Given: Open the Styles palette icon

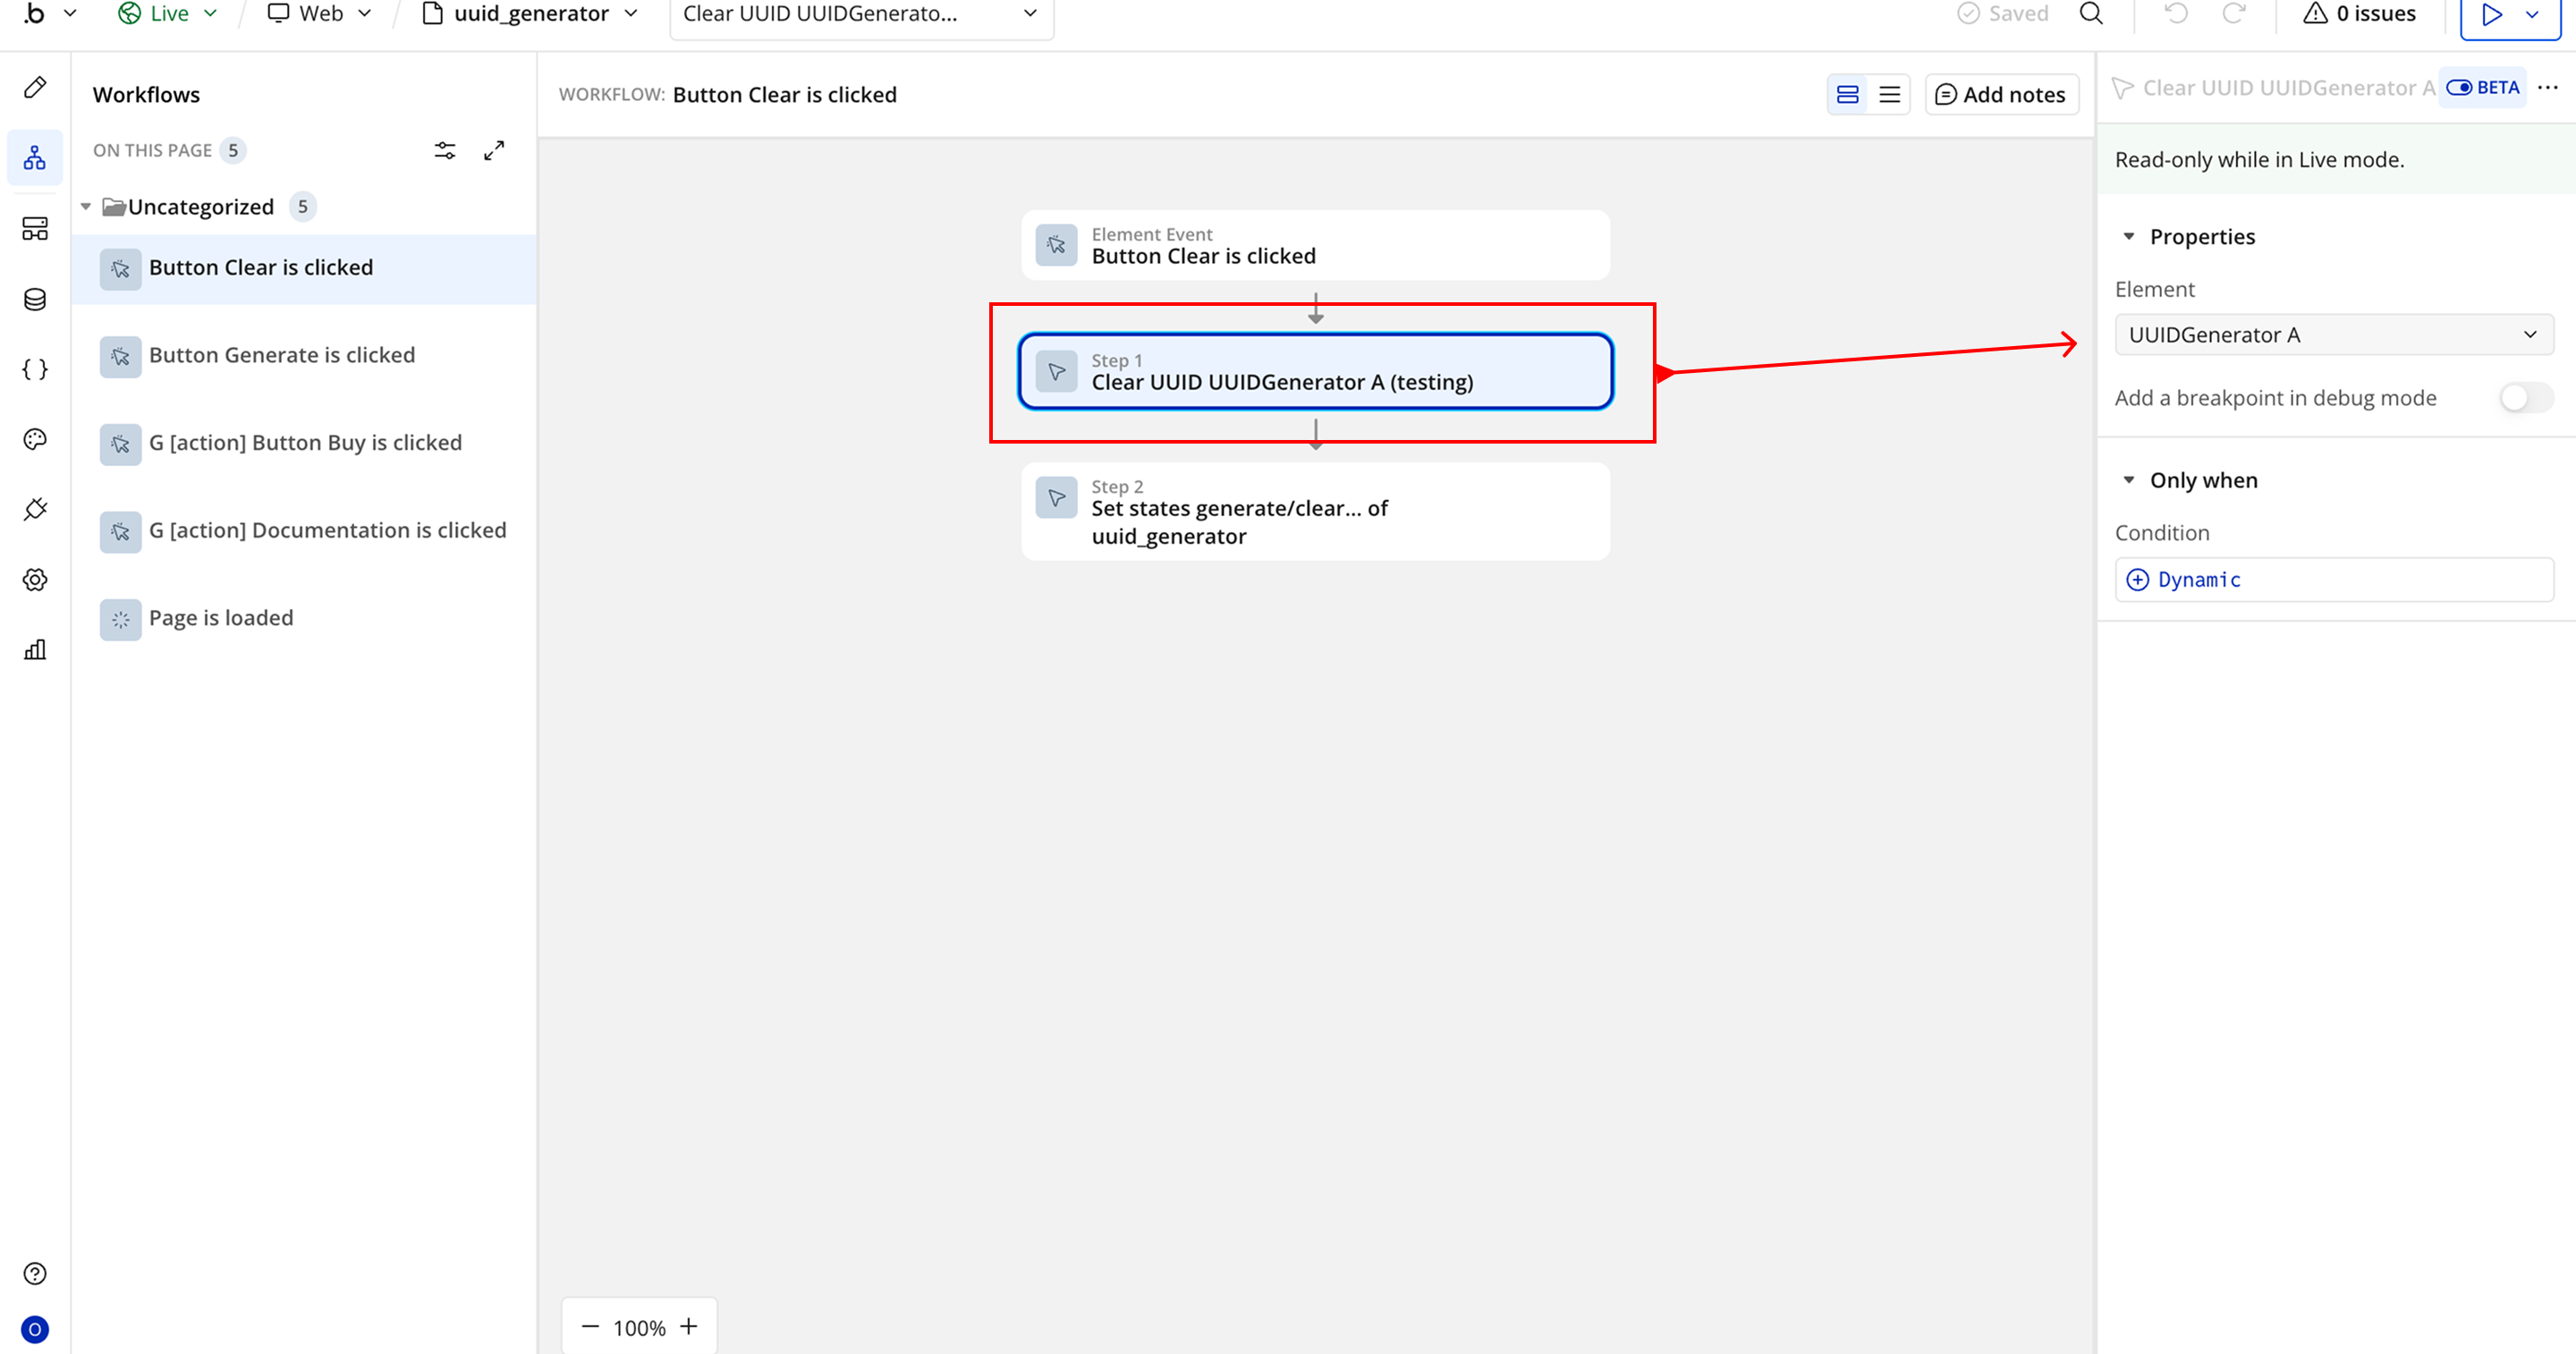Looking at the screenshot, I should (35, 439).
